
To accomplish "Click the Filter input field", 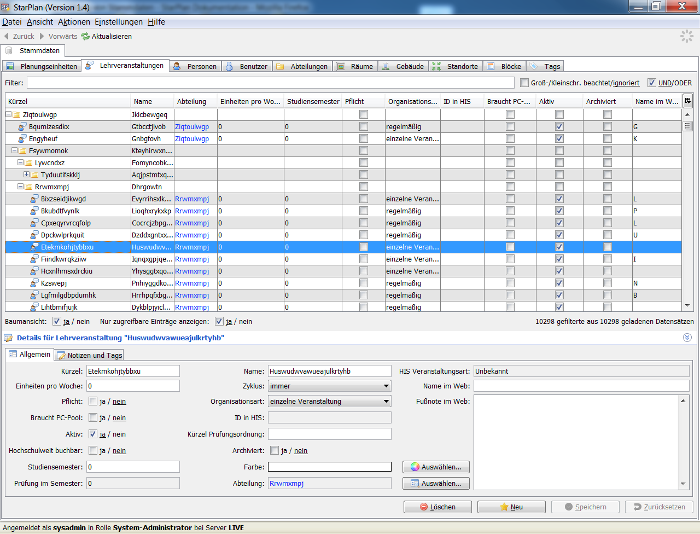I will coord(271,83).
